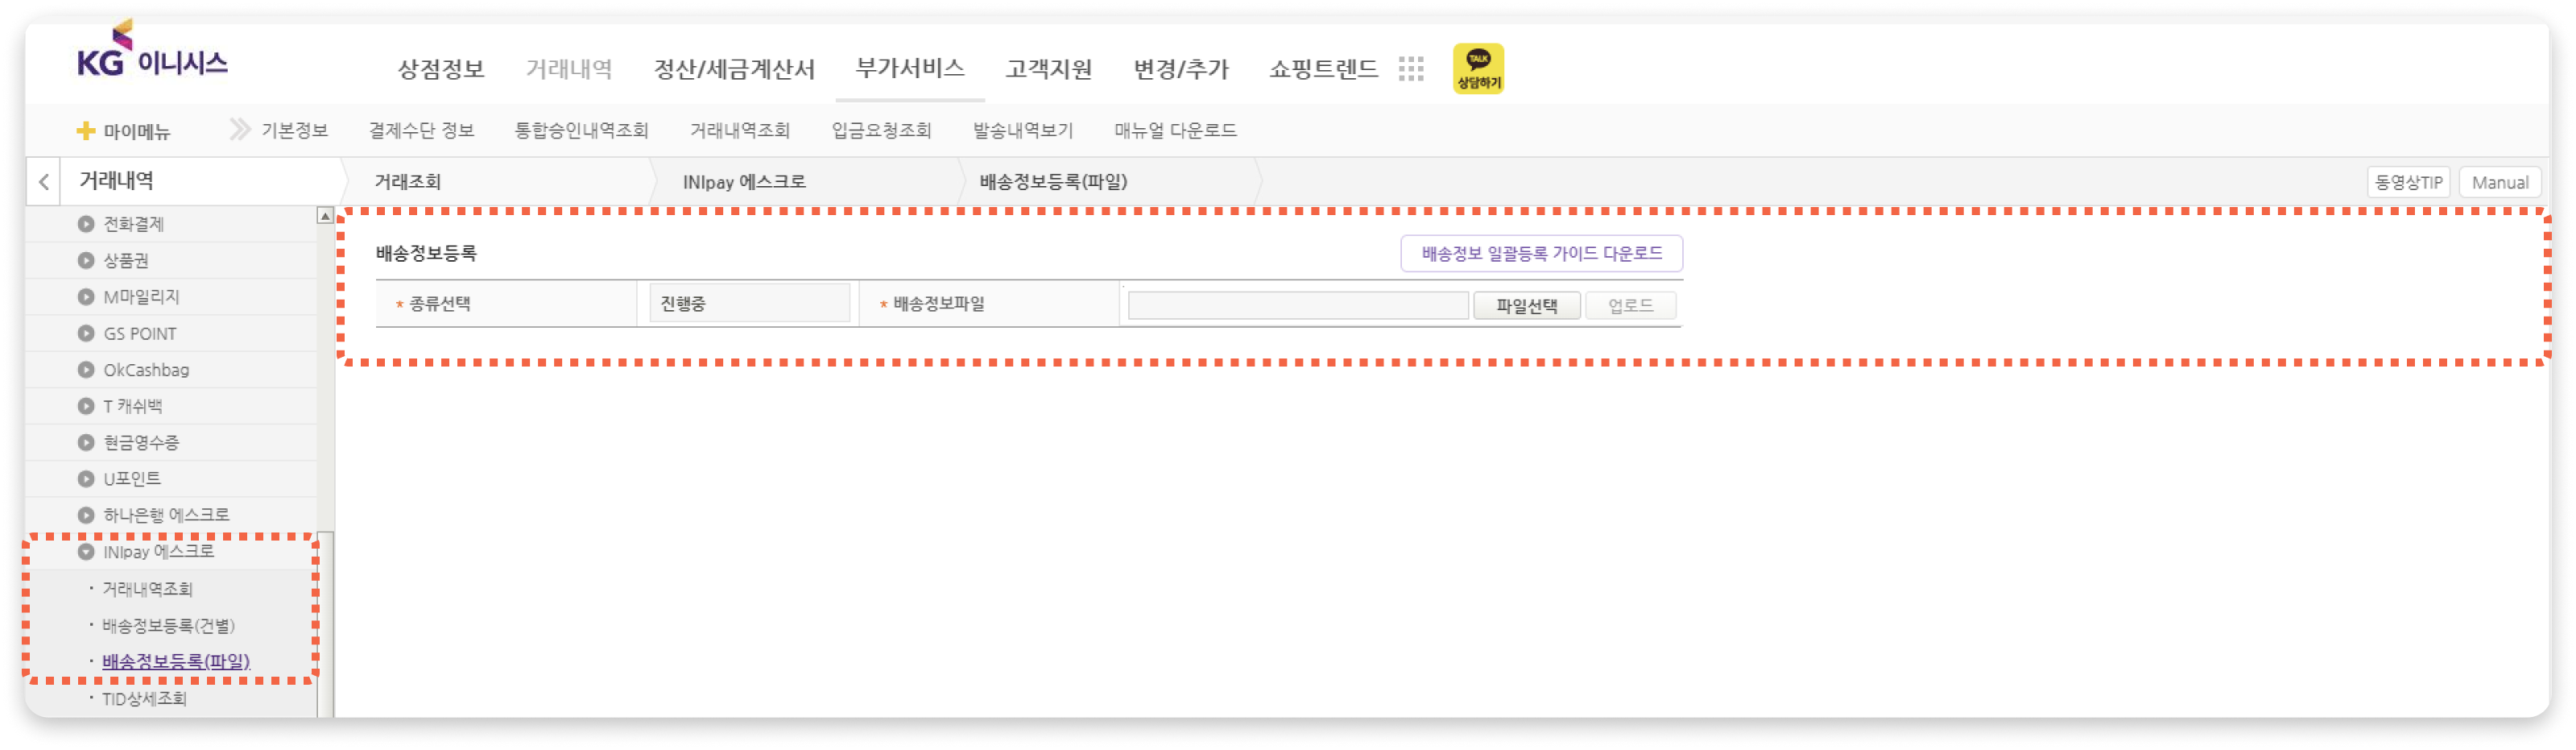Expand the 전화결제 sidebar item icon

(x=86, y=224)
